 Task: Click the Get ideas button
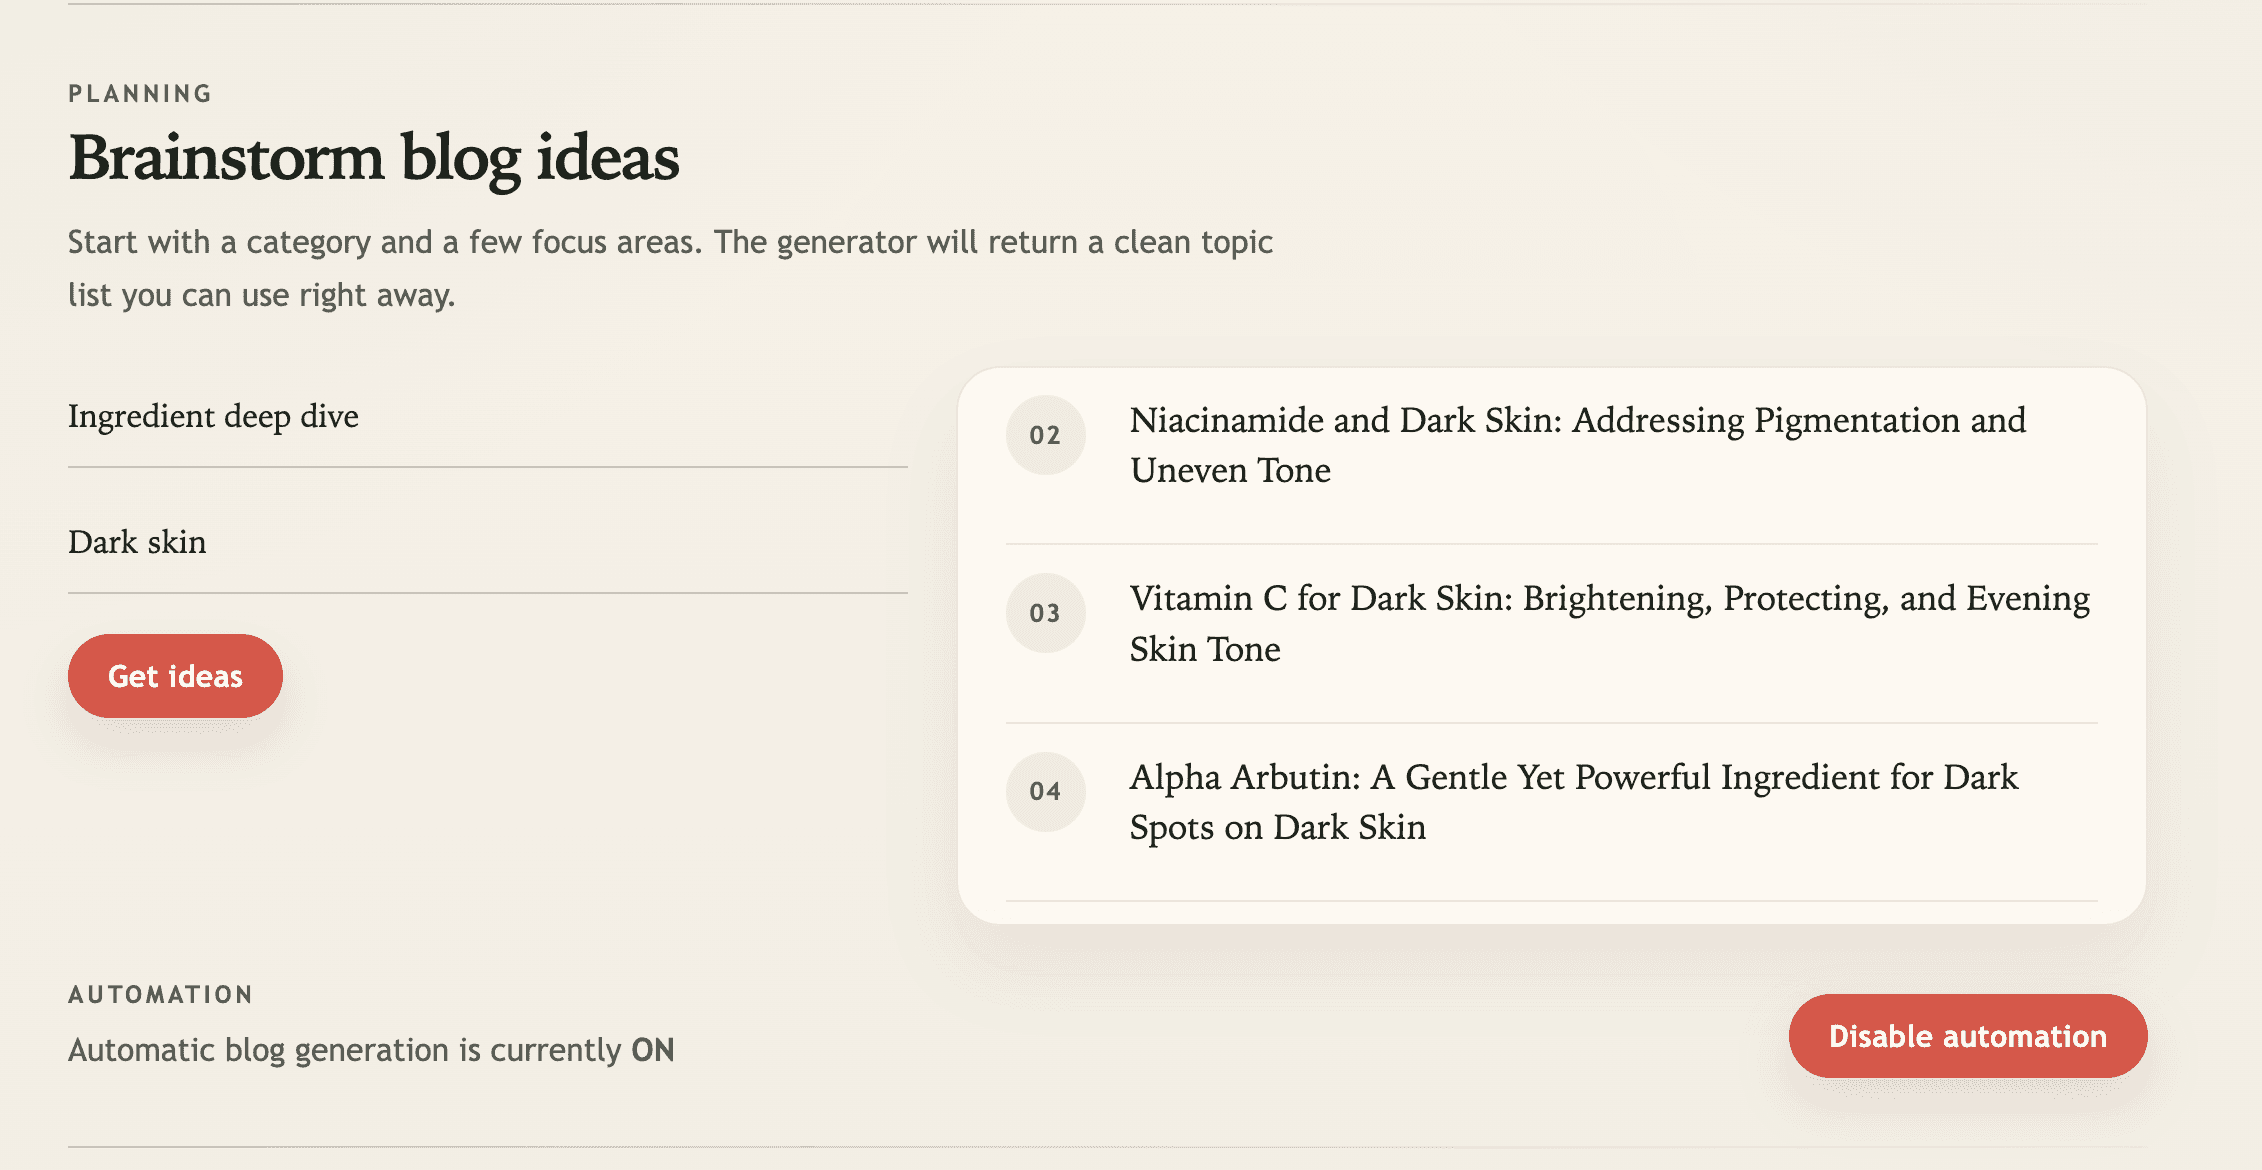[x=175, y=675]
